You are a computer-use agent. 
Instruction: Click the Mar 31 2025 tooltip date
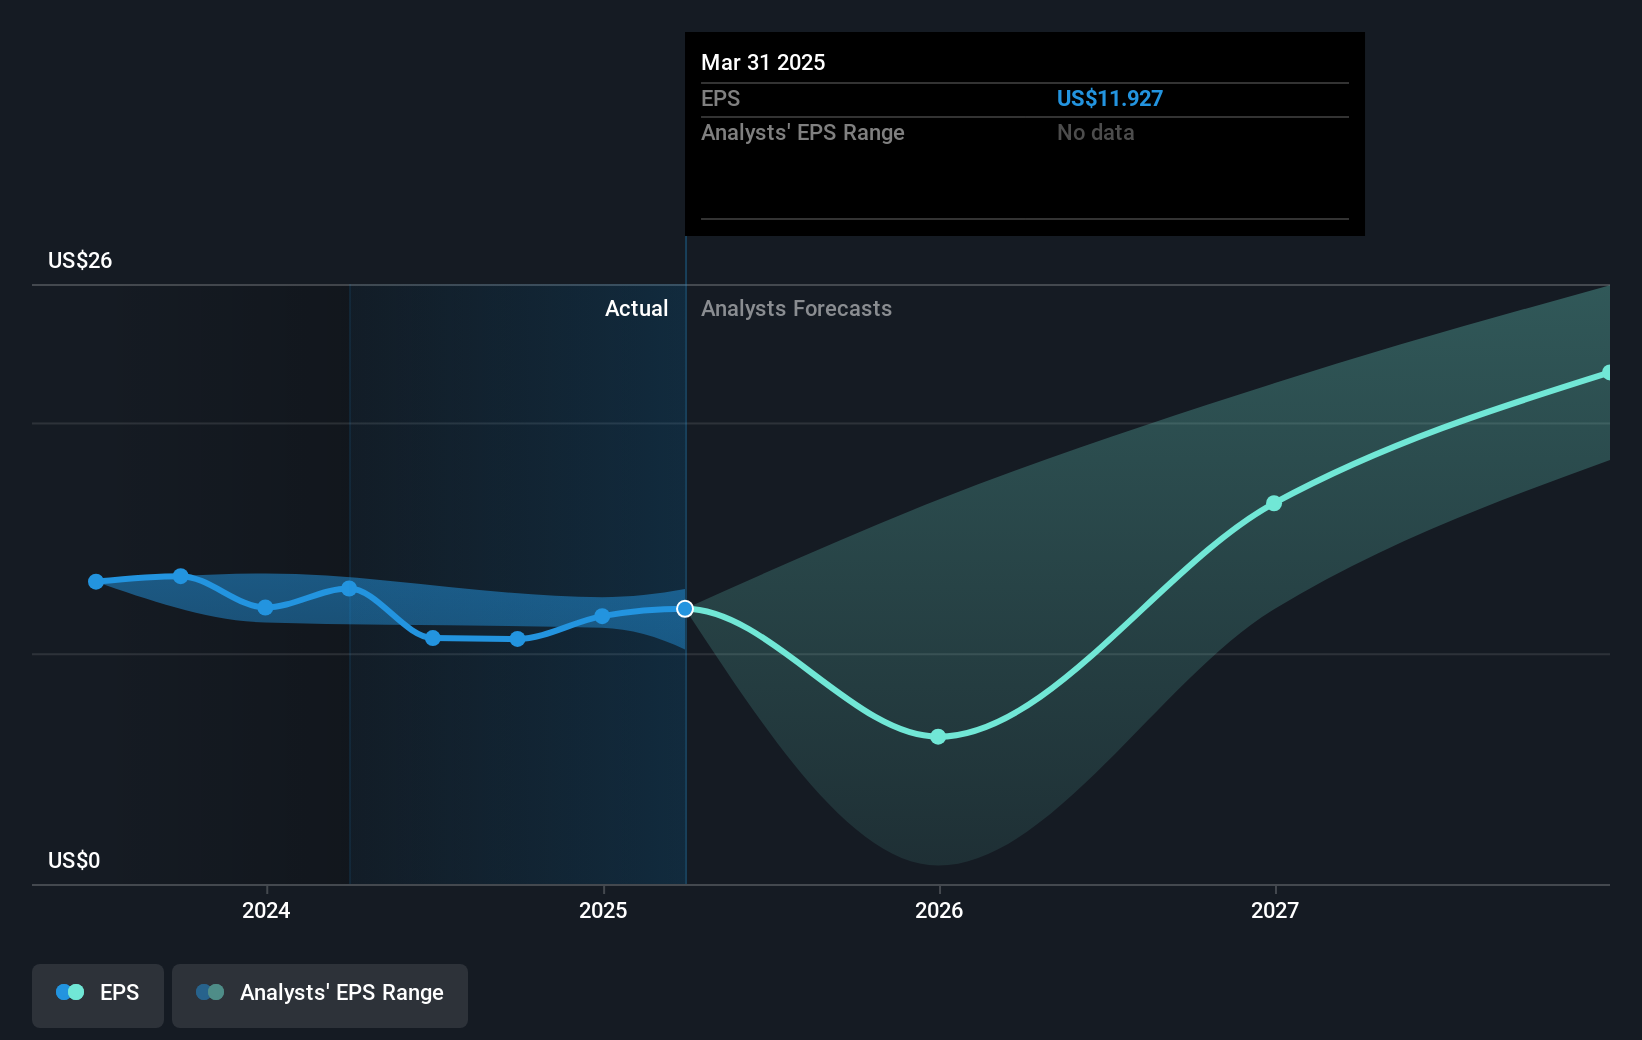point(763,62)
